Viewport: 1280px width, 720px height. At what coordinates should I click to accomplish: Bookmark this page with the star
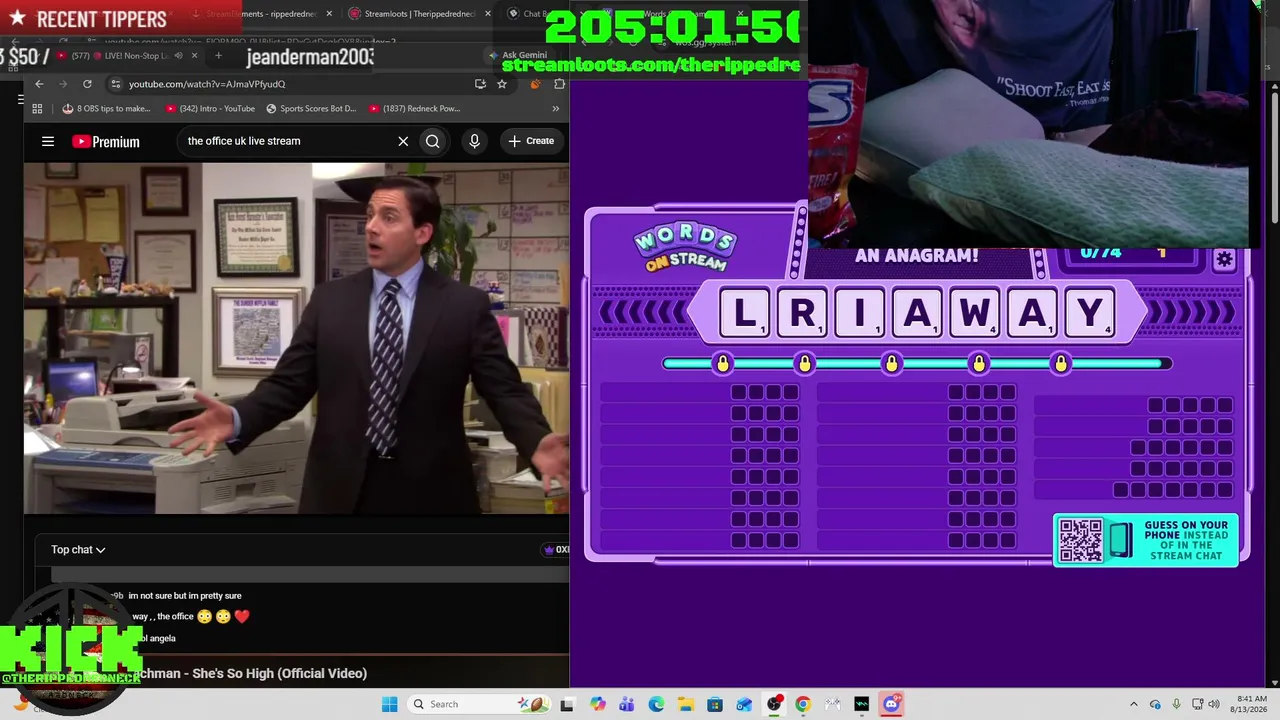[502, 84]
